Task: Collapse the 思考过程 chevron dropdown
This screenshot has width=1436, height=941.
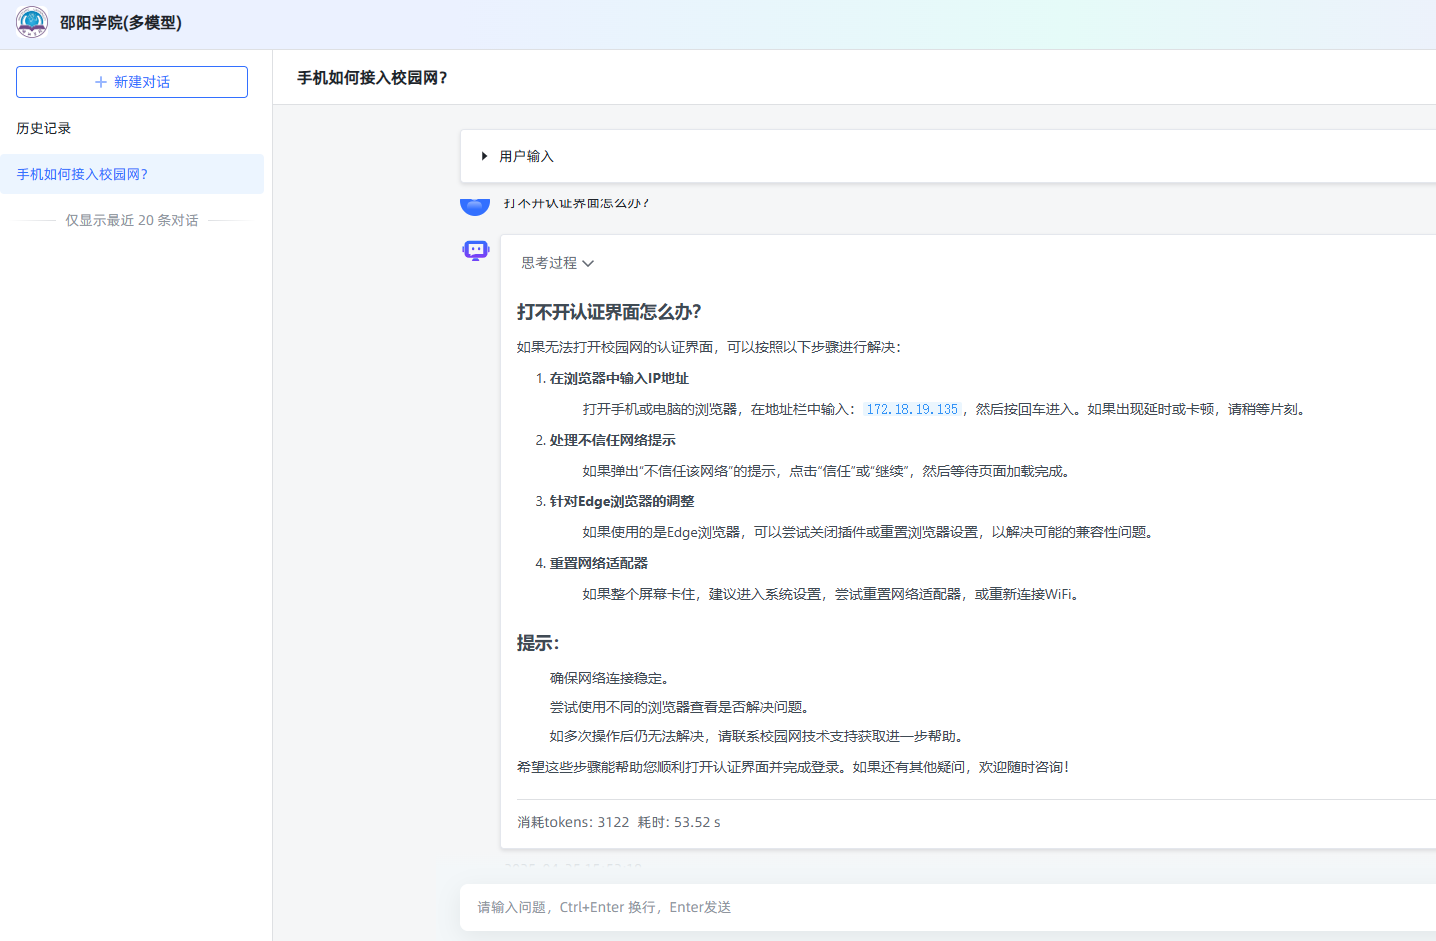Action: pos(588,264)
